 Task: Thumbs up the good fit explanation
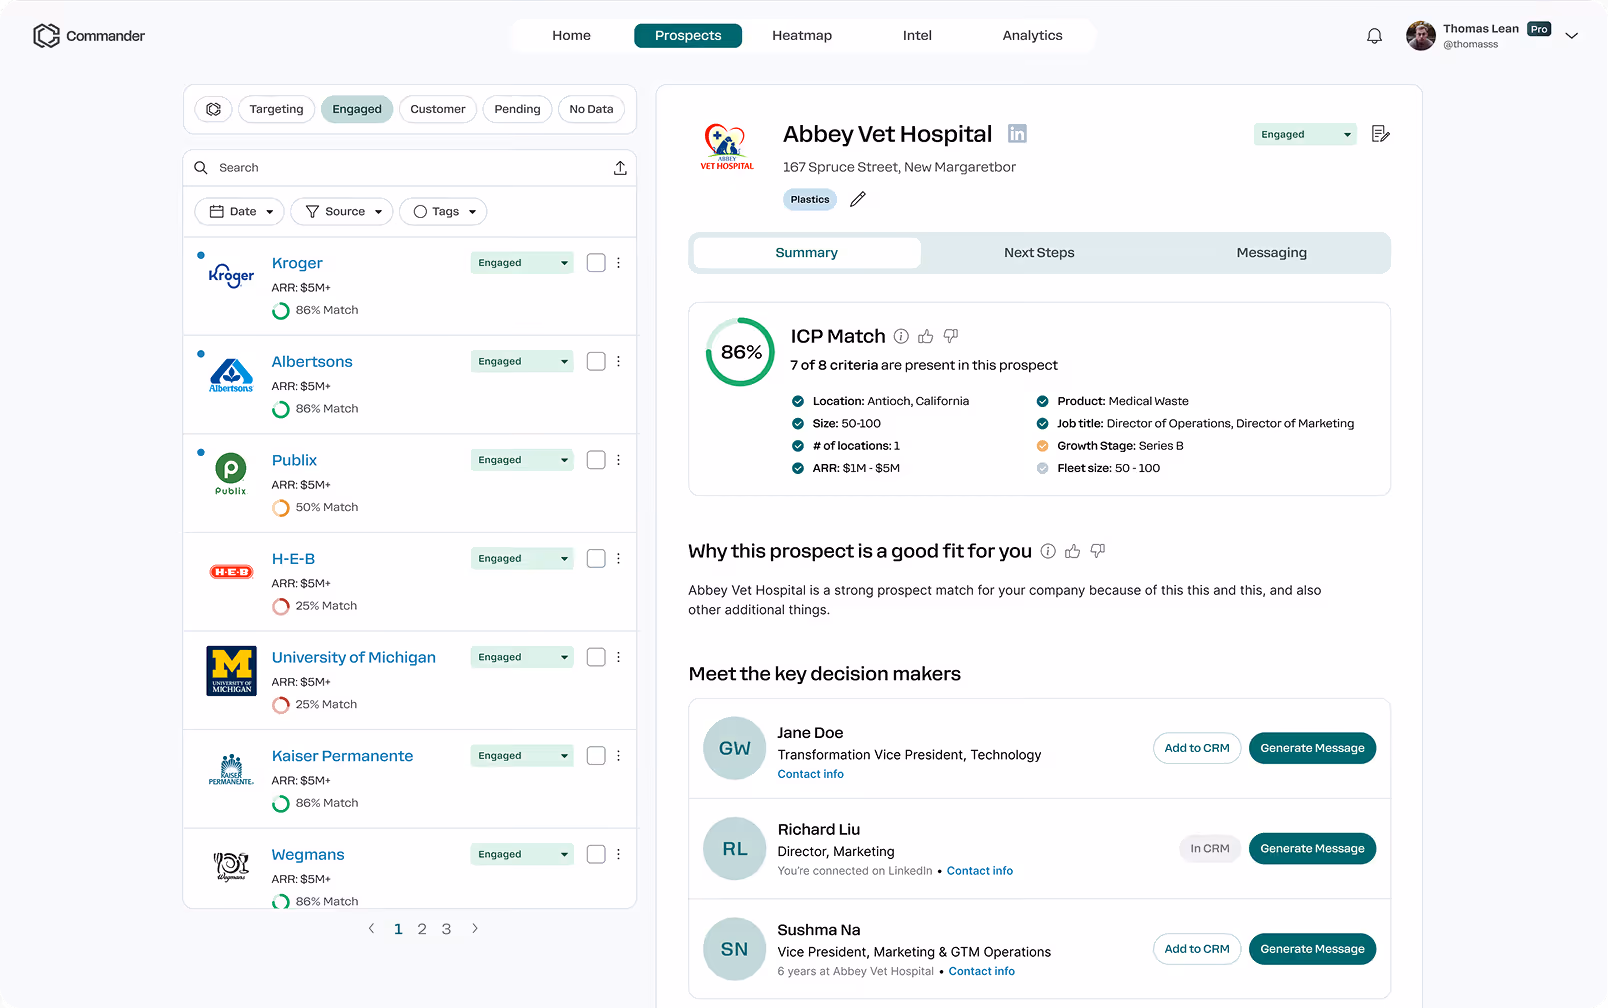click(1073, 551)
